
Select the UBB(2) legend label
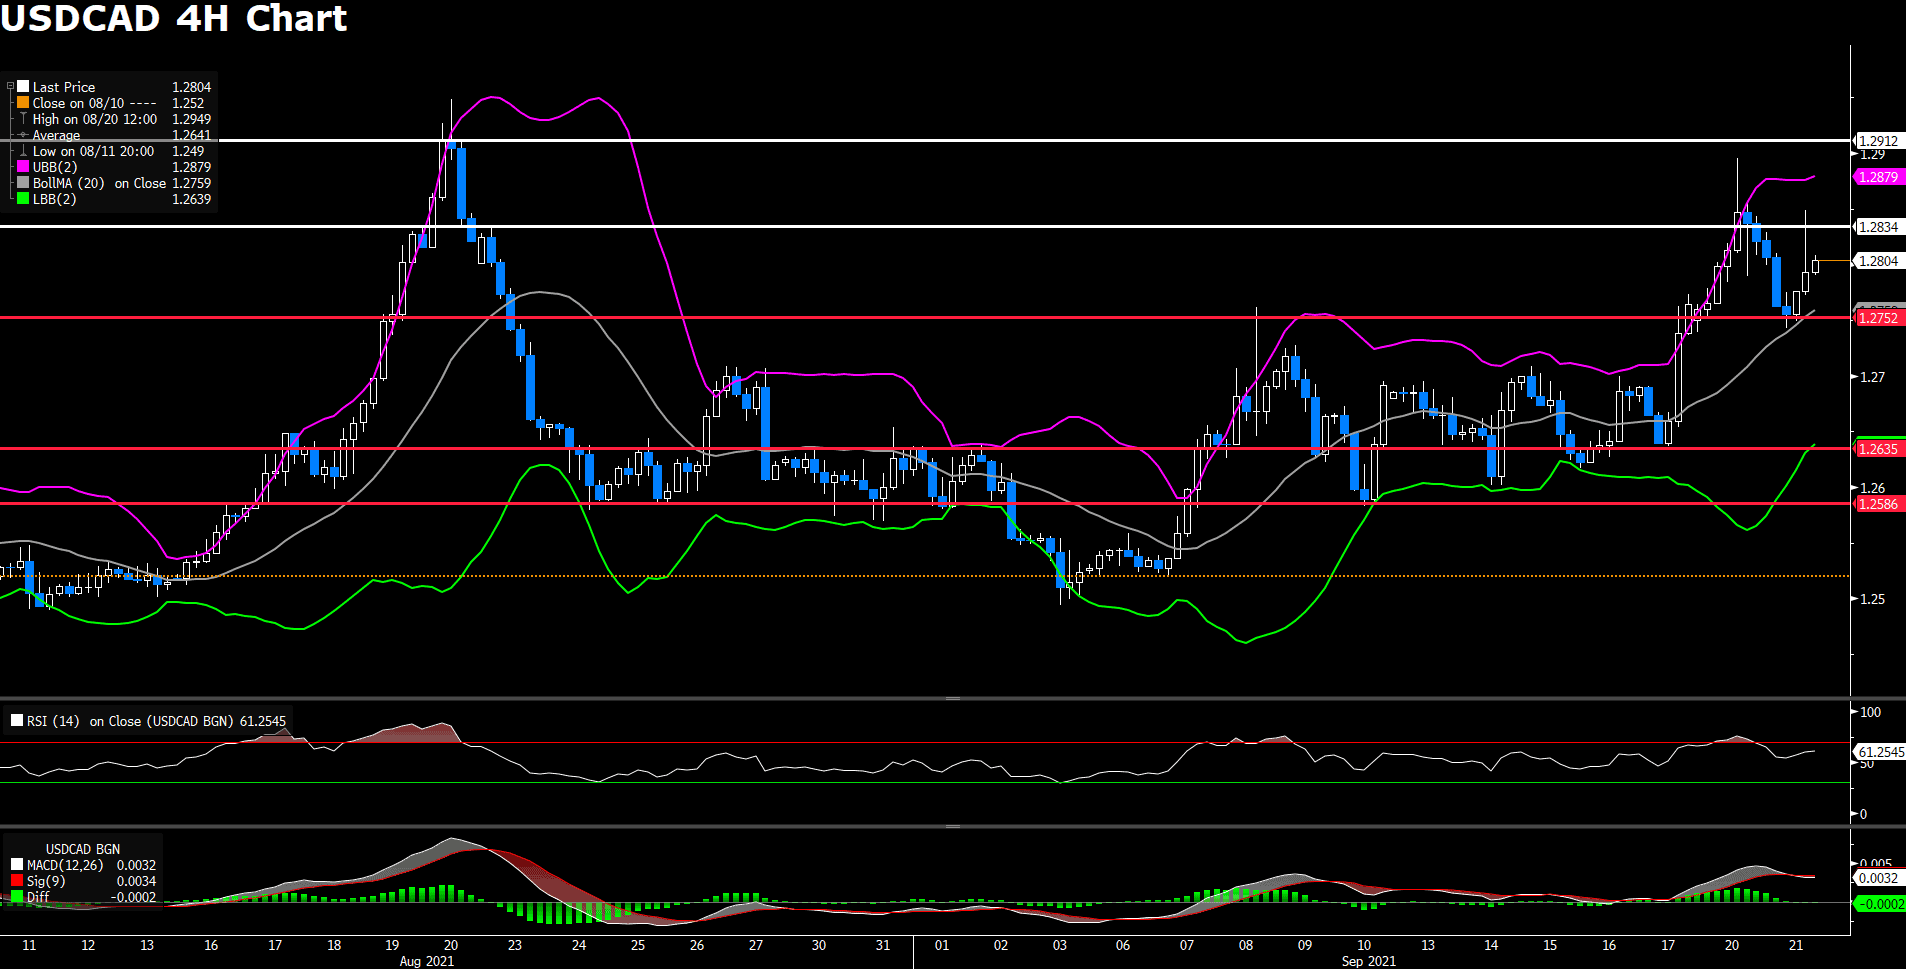pyautogui.click(x=55, y=167)
